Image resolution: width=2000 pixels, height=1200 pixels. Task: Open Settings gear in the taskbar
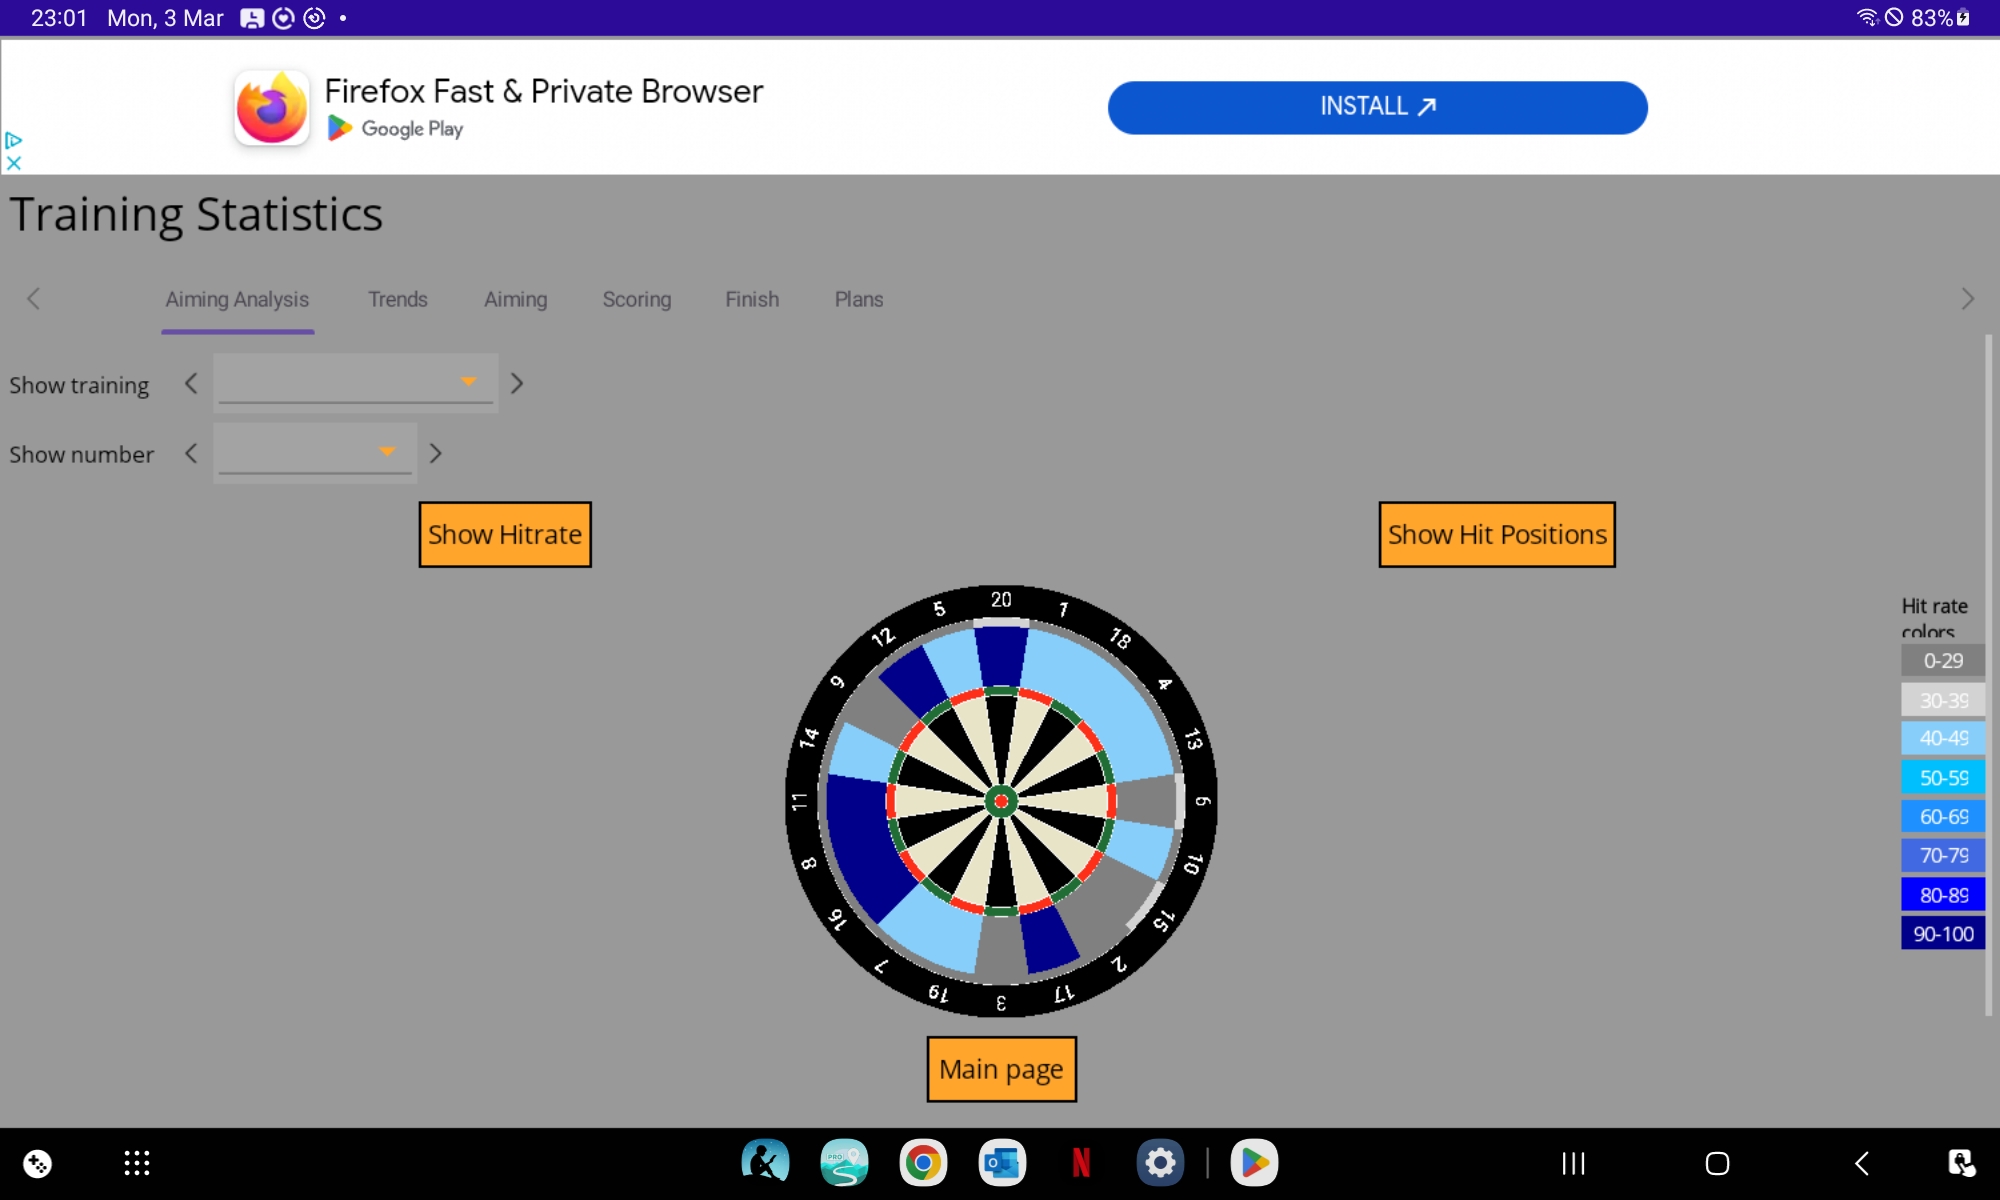1160,1163
